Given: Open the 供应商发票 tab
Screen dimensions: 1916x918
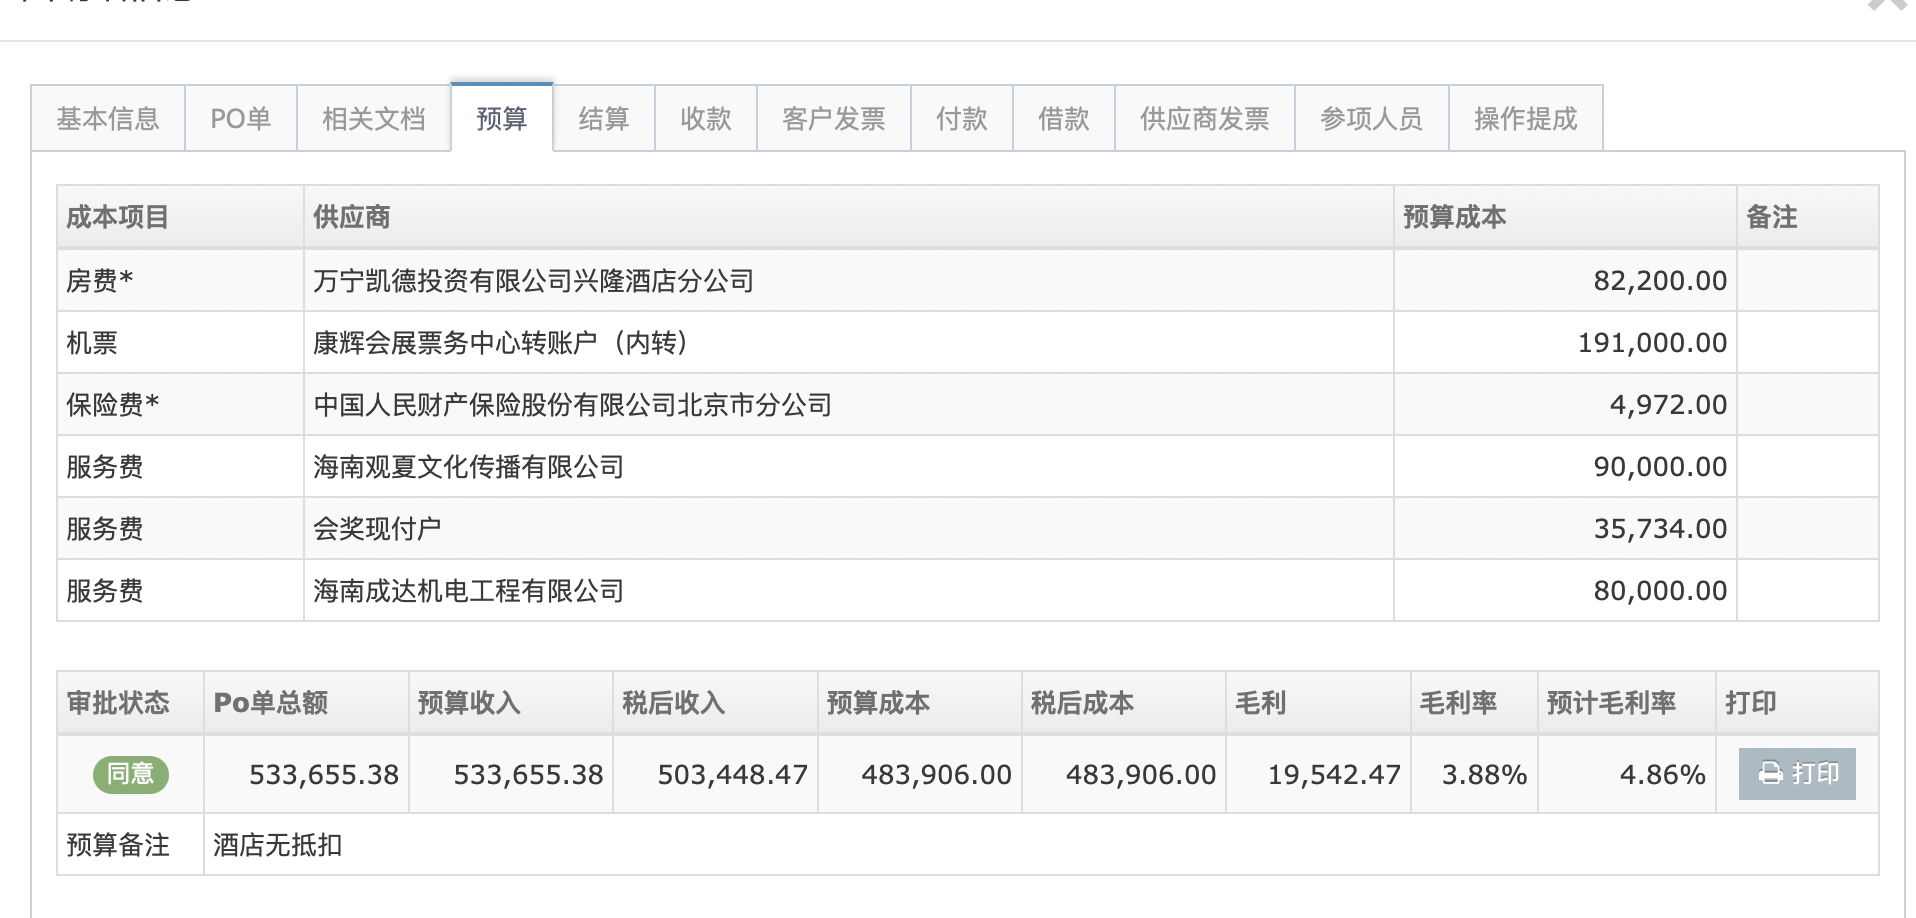Looking at the screenshot, I should tap(1204, 119).
